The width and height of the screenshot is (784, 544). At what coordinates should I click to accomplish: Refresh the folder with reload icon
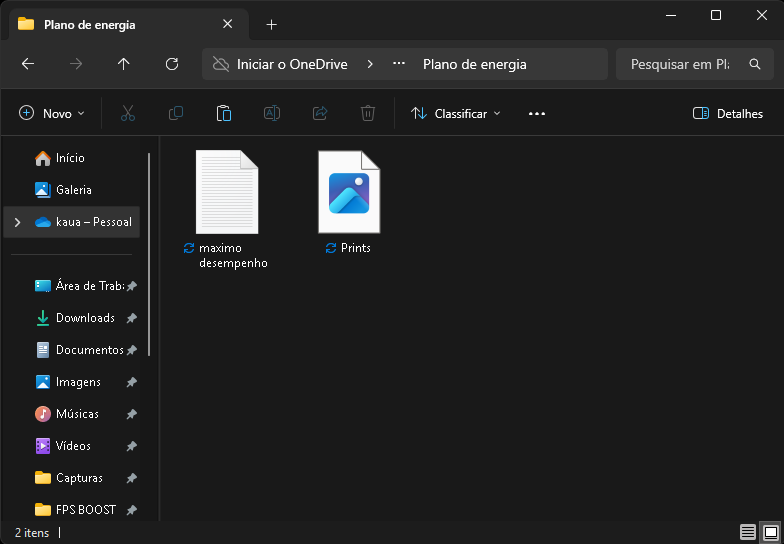(x=172, y=64)
